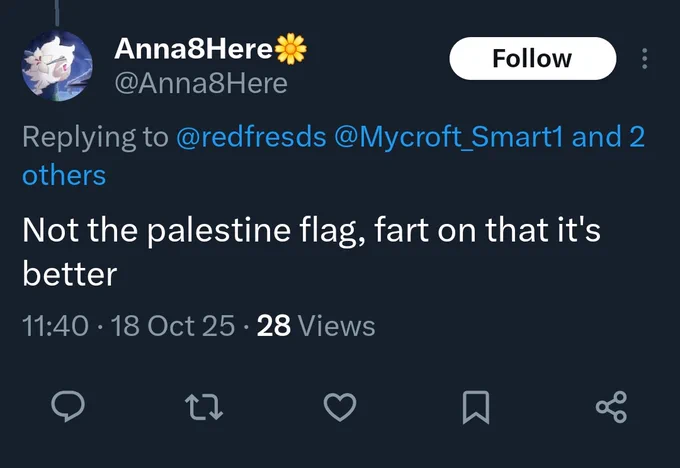Open the share icon options
This screenshot has height=468, width=680.
(611, 407)
